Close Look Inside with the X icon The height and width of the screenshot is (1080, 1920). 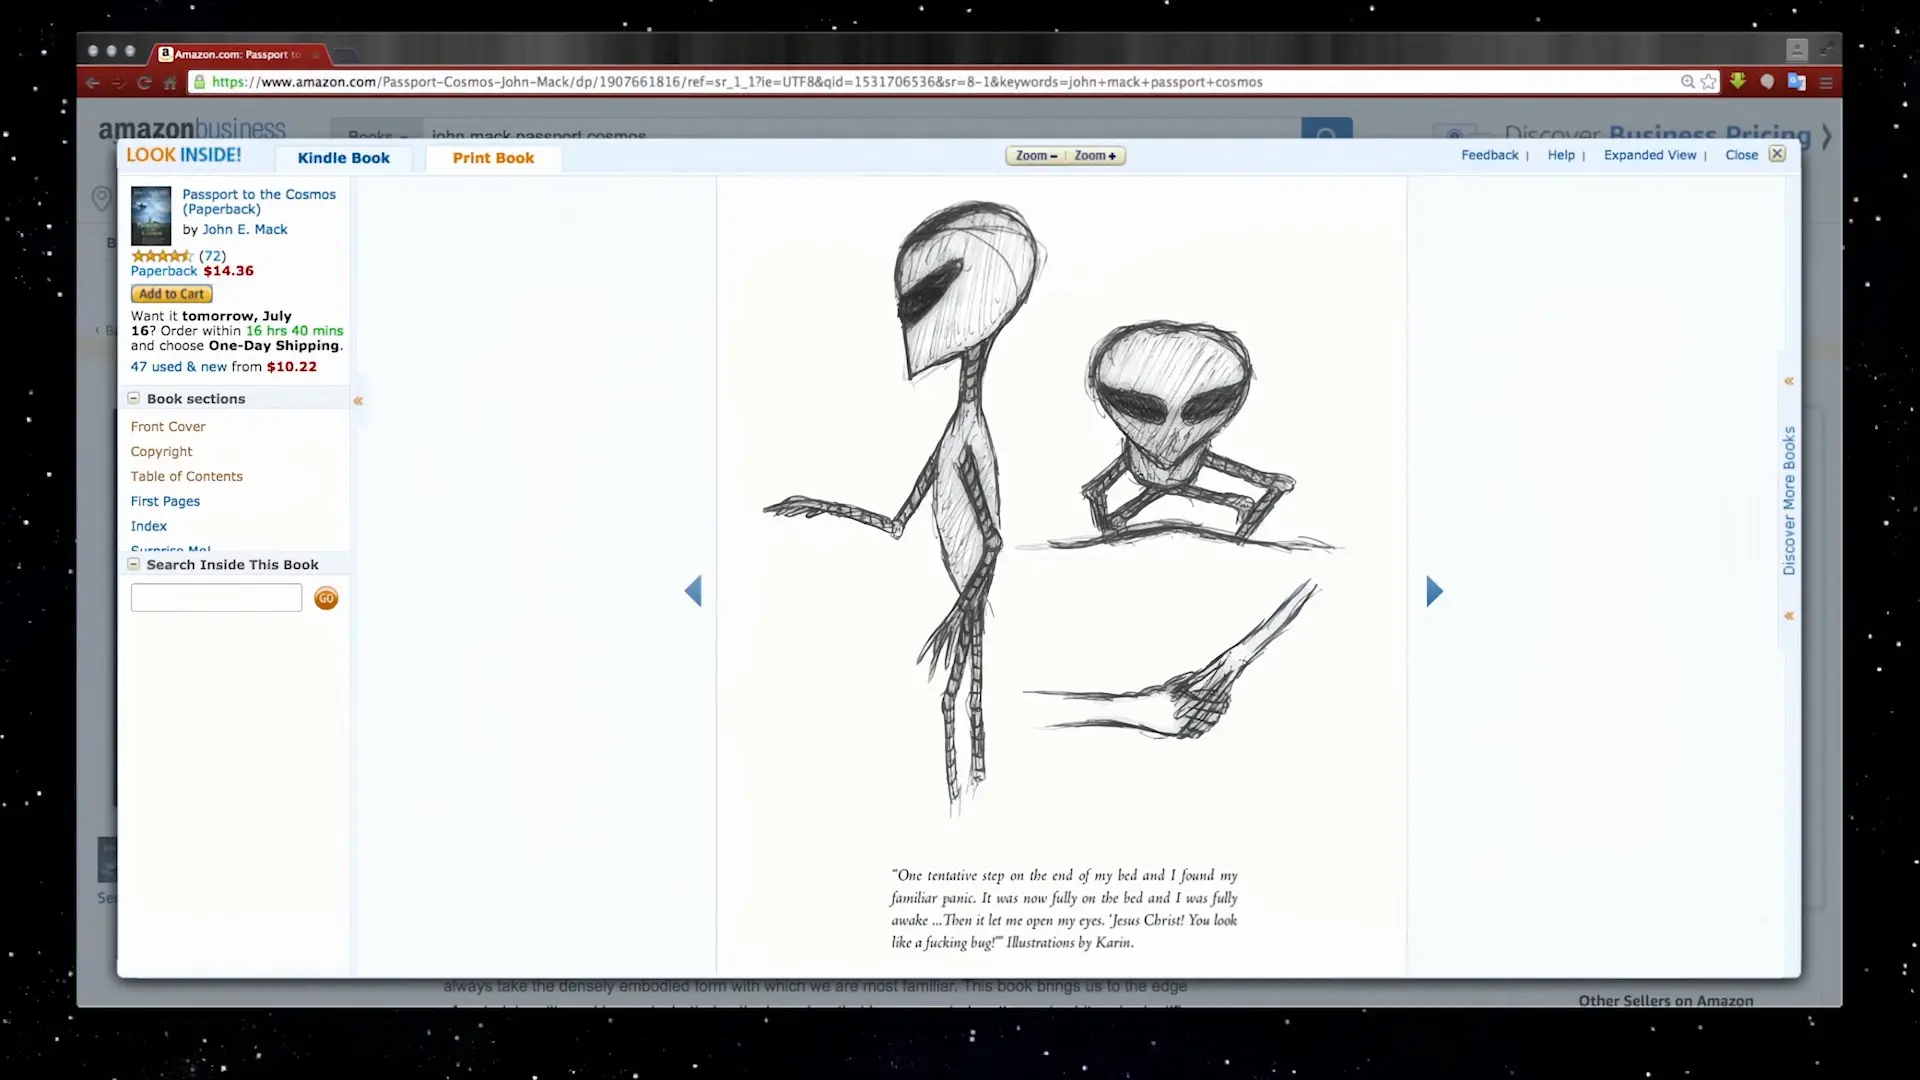(1777, 154)
